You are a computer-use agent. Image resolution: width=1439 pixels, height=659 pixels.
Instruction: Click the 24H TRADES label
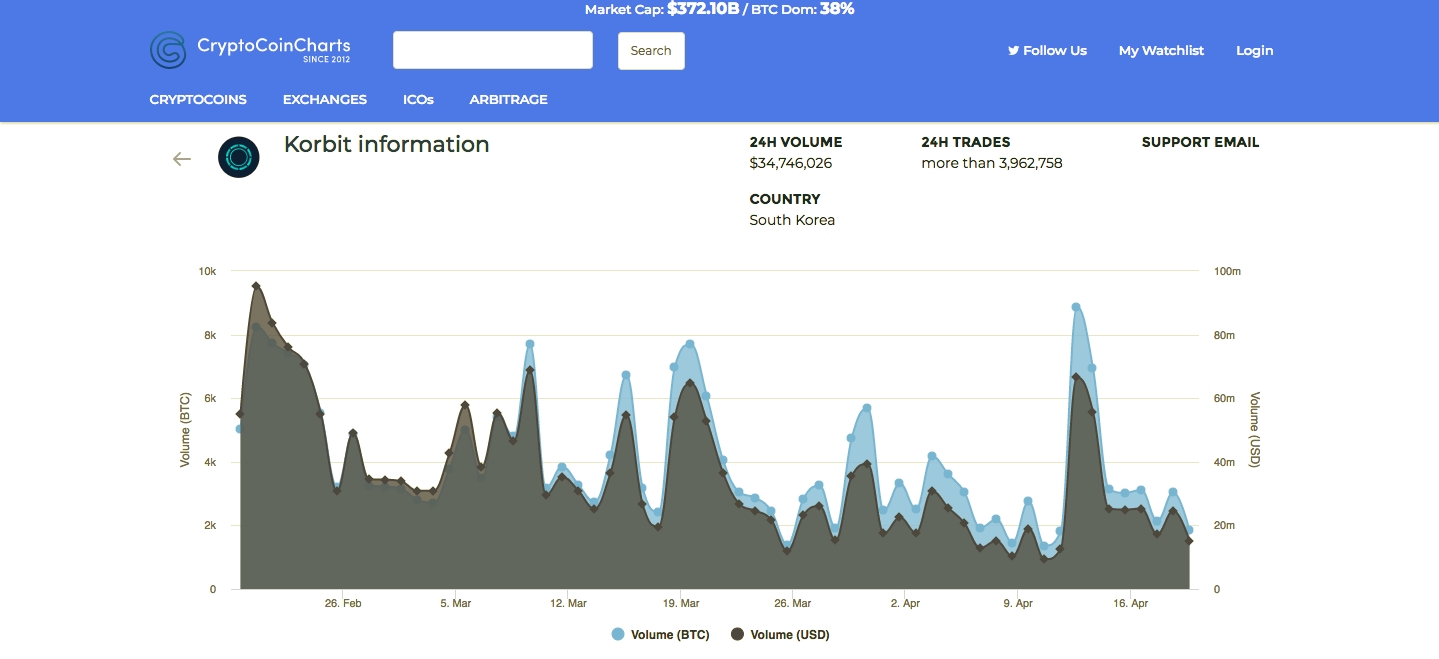(x=966, y=142)
